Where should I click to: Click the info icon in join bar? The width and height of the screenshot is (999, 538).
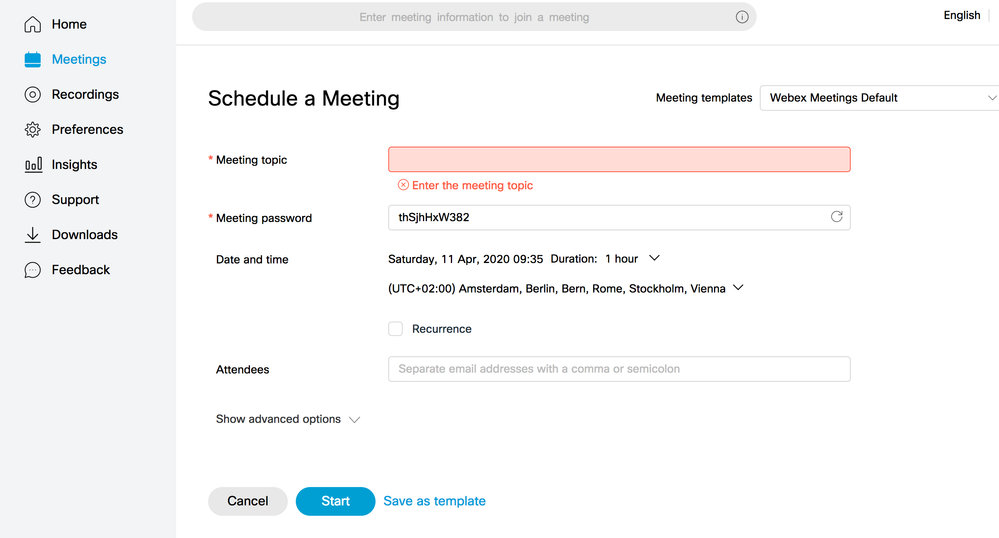(742, 17)
